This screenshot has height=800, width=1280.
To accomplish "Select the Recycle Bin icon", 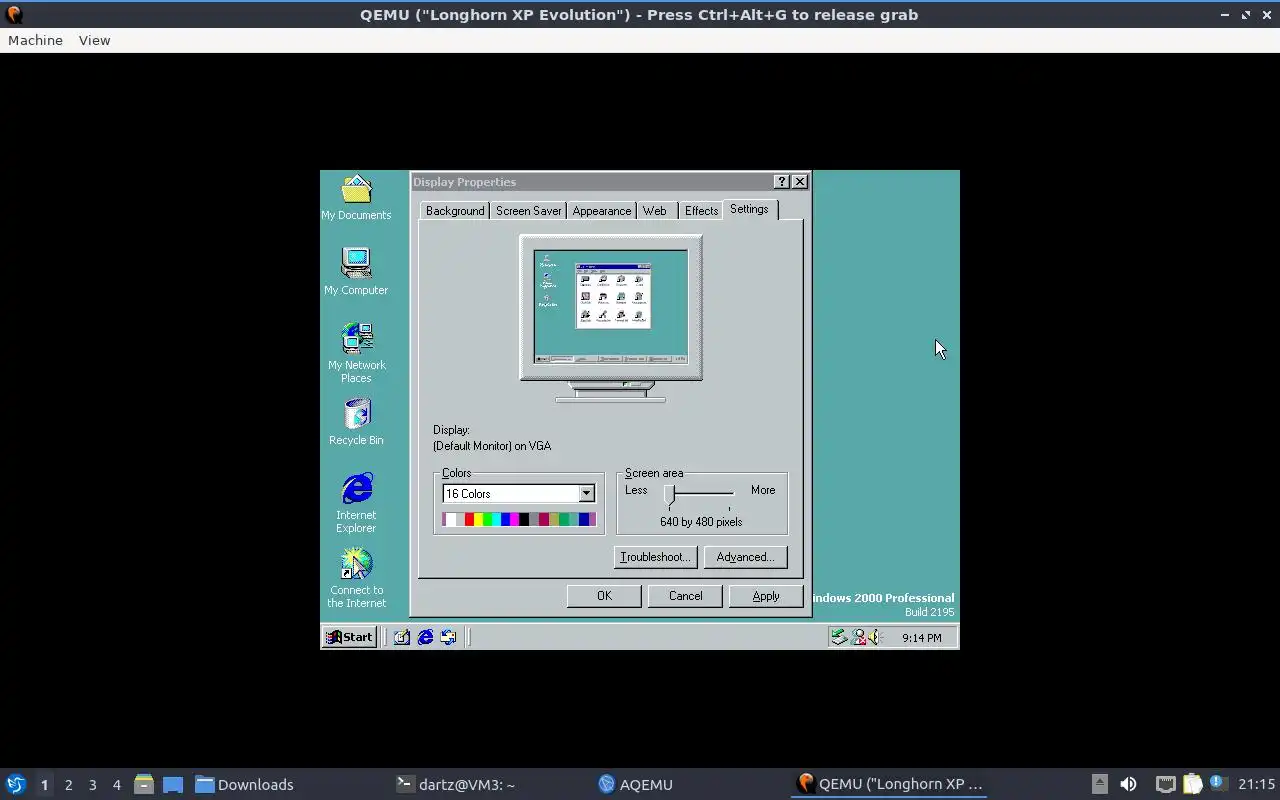I will point(356,422).
